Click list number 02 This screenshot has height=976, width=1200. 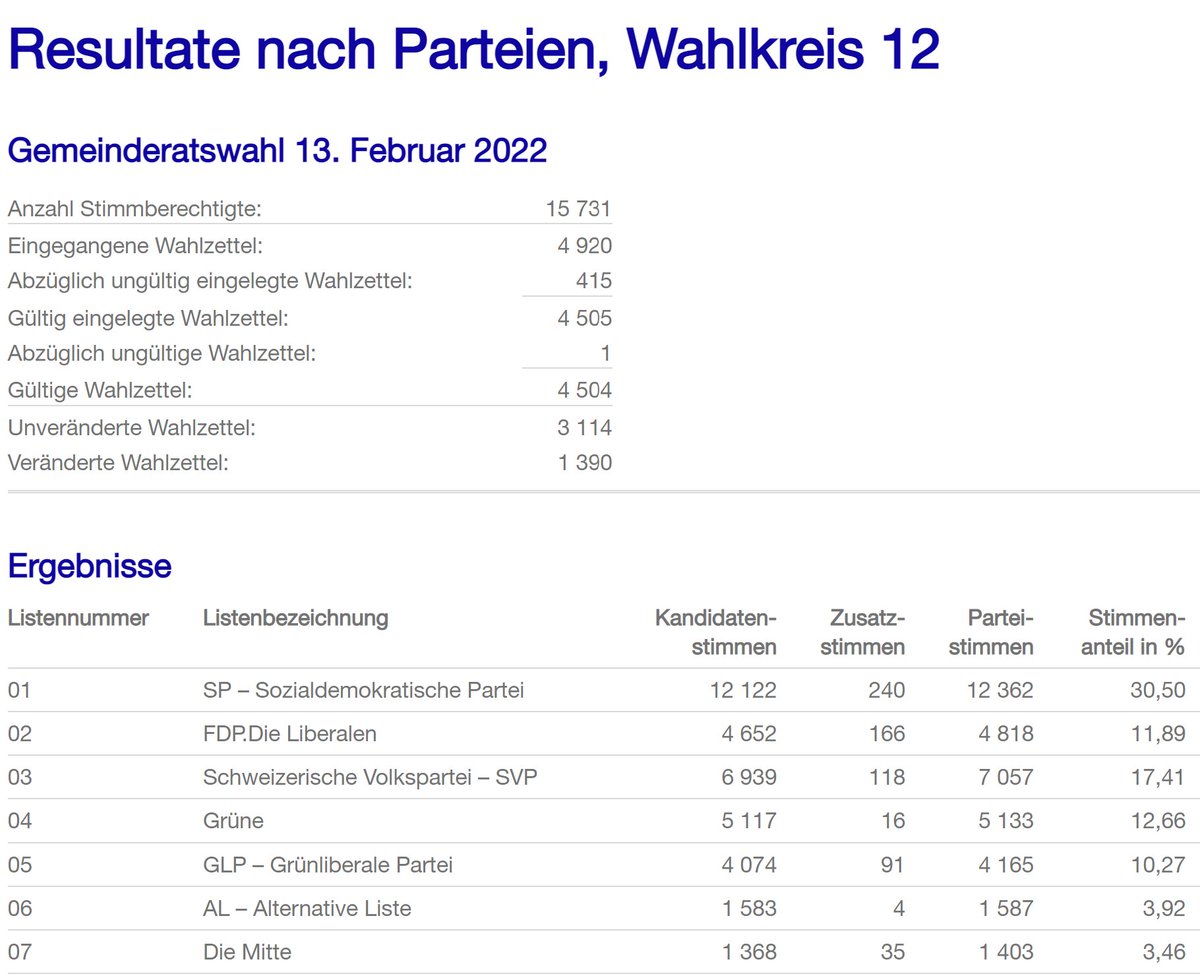pyautogui.click(x=20, y=733)
